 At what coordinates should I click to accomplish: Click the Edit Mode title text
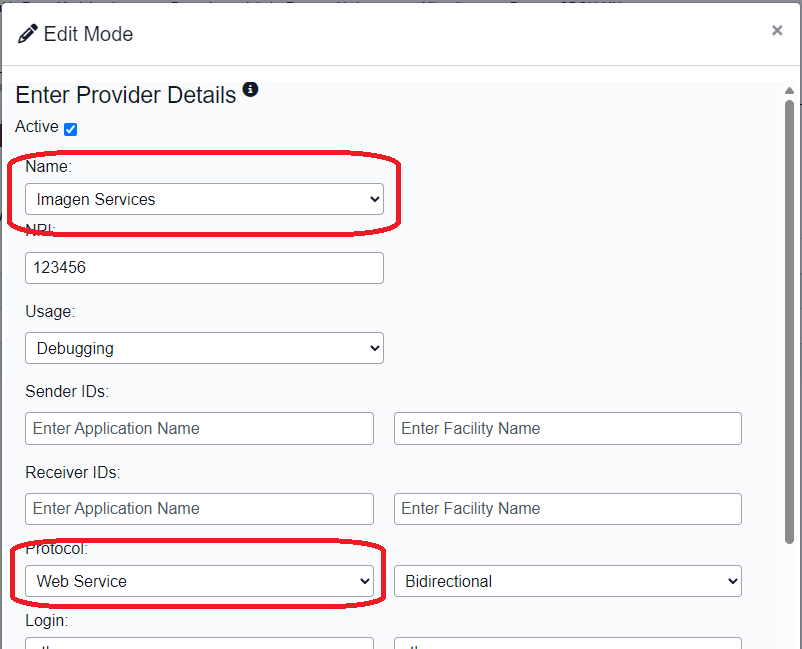(x=88, y=34)
